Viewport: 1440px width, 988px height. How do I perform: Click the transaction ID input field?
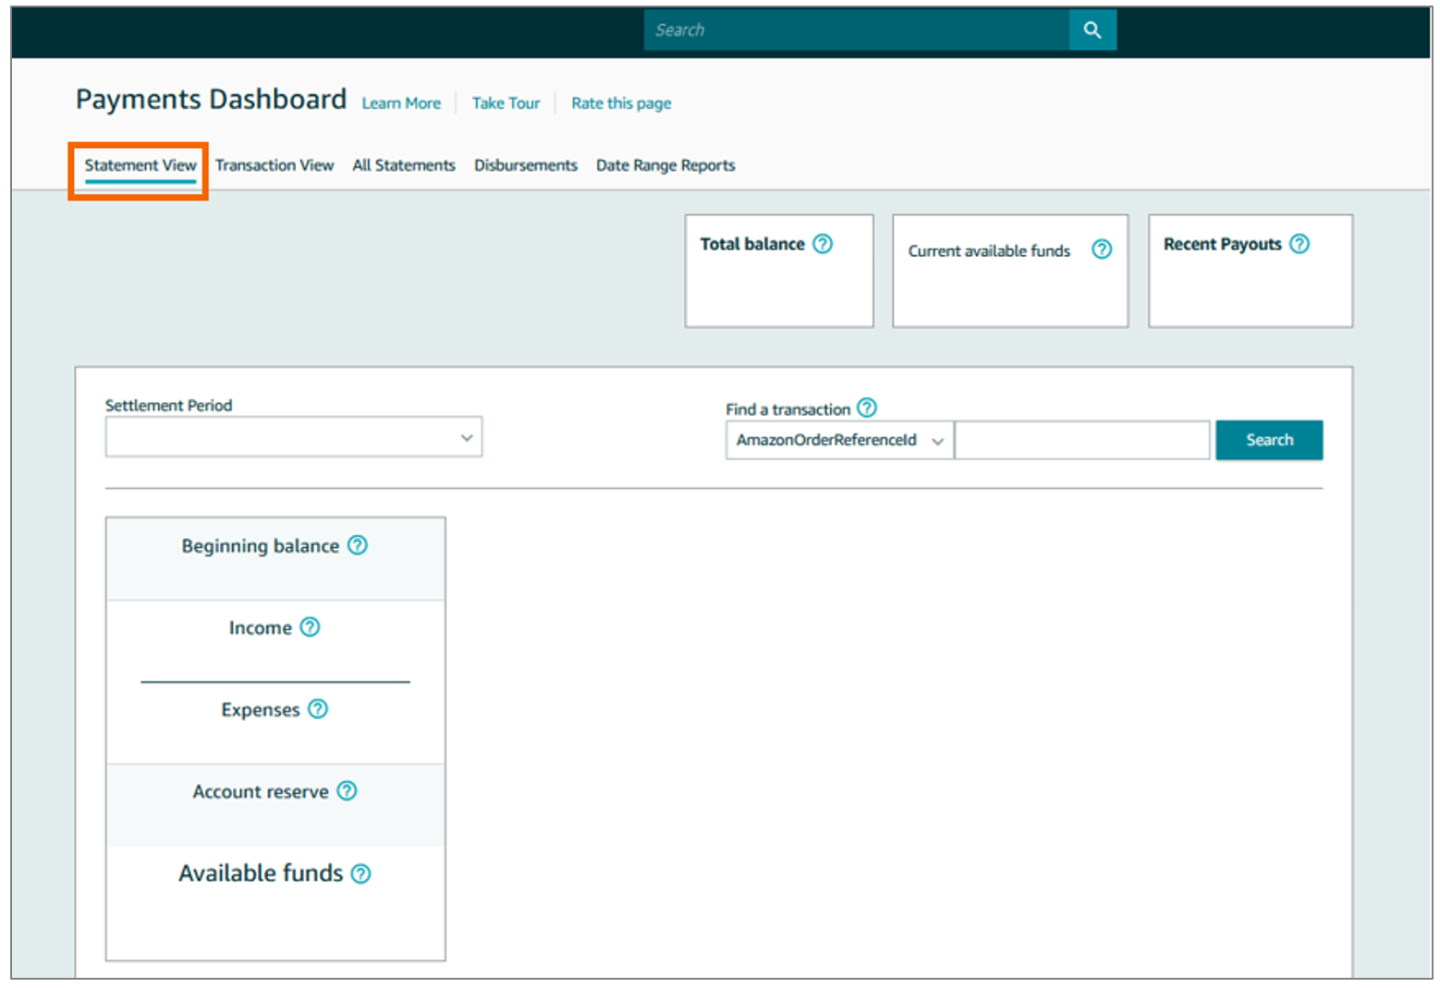[x=1082, y=440]
